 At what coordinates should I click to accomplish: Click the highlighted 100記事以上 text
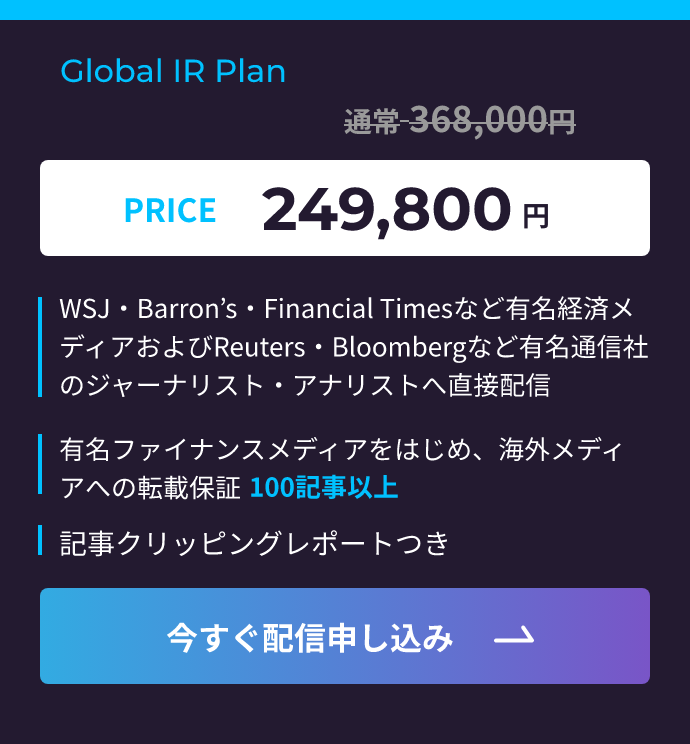(x=324, y=488)
